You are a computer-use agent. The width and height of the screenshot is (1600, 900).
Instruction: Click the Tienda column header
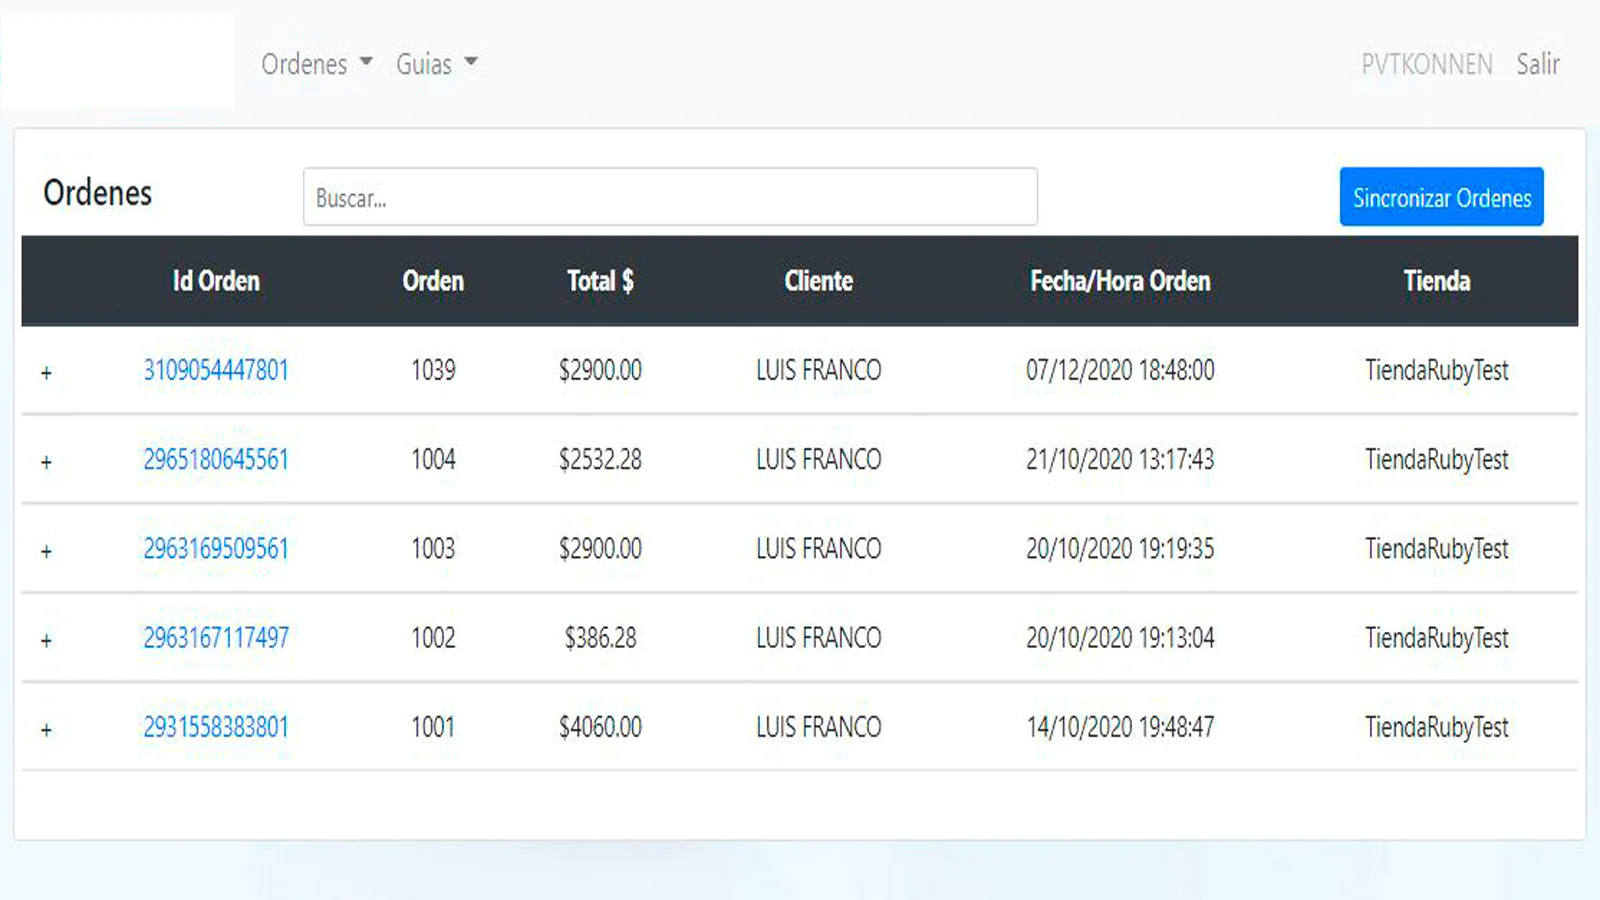1437,281
